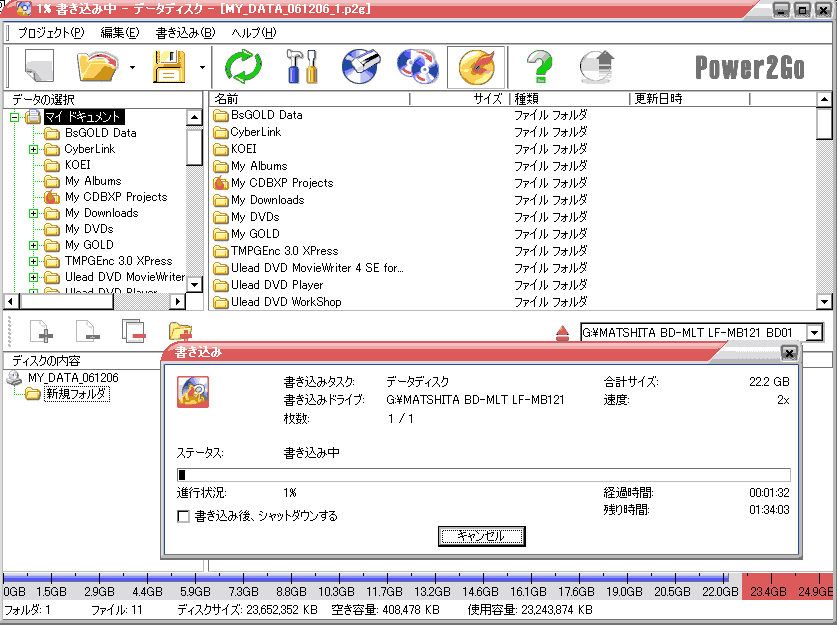Click the erase disc icon

tap(361, 66)
